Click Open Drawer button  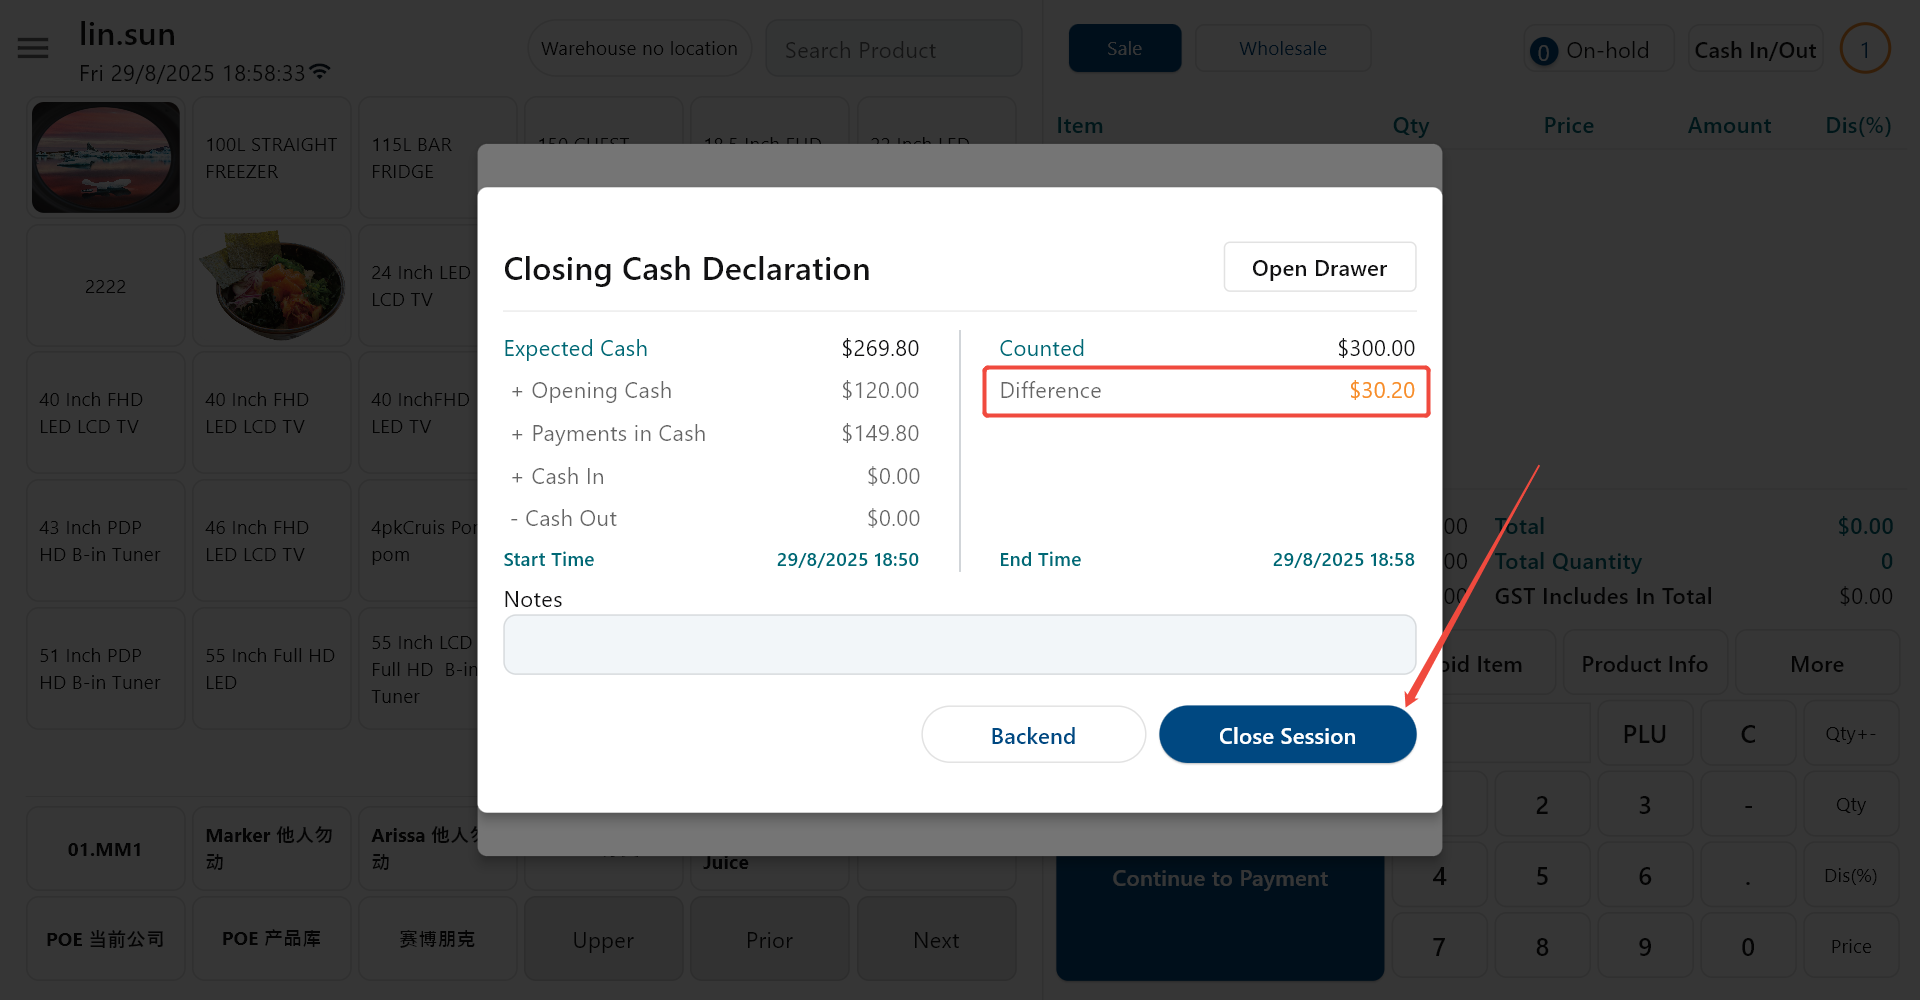point(1320,268)
